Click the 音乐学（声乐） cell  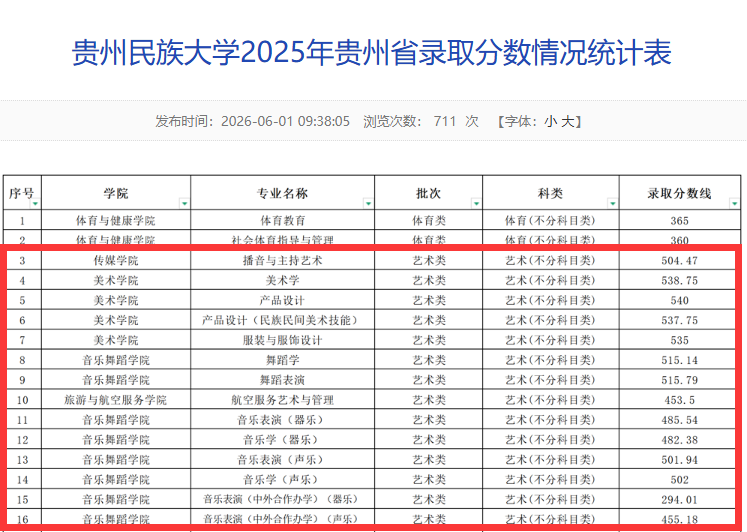283,480
